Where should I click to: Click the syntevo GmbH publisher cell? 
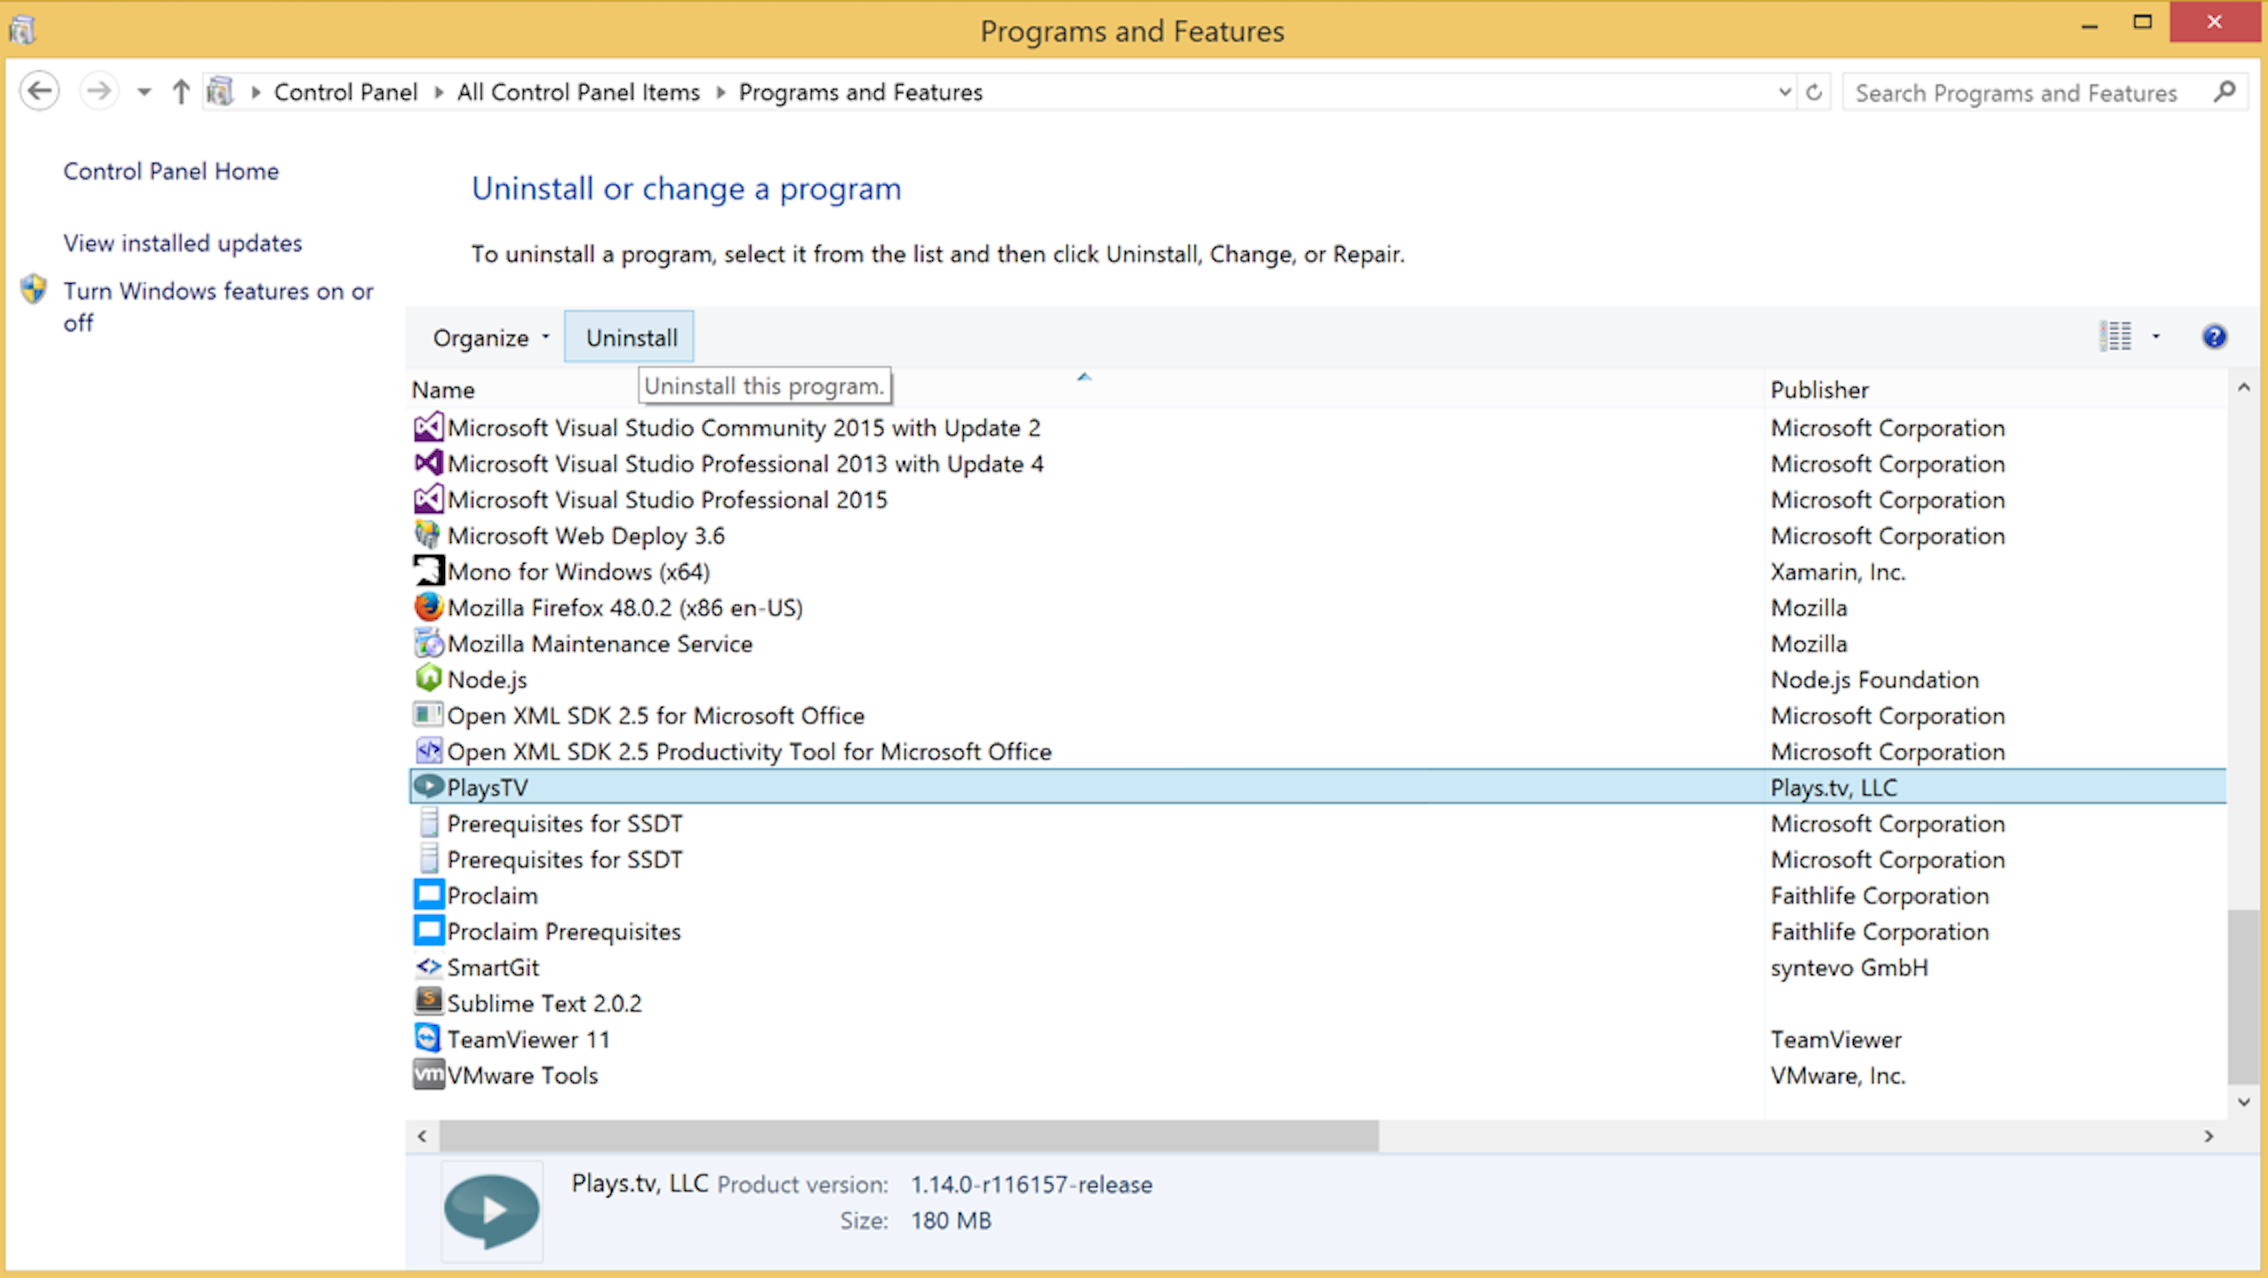pos(1849,968)
